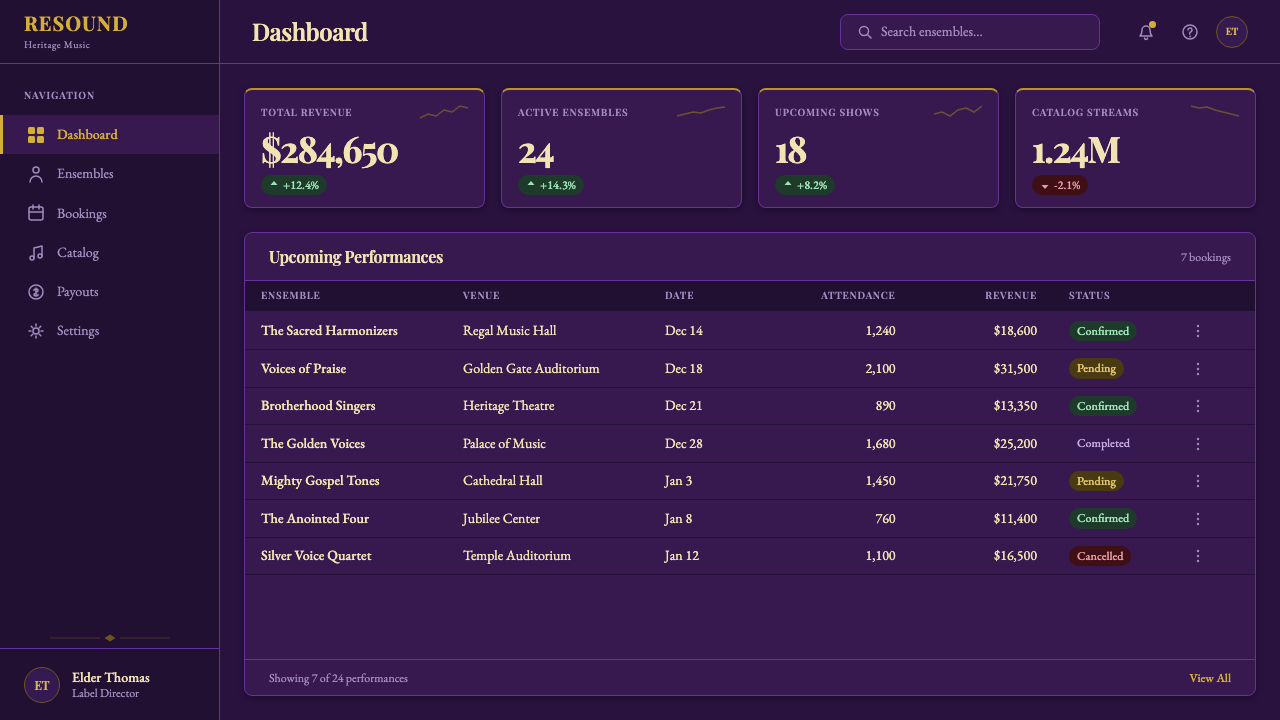This screenshot has width=1280, height=720.
Task: Sort by Ensemble column header
Action: [x=290, y=296]
